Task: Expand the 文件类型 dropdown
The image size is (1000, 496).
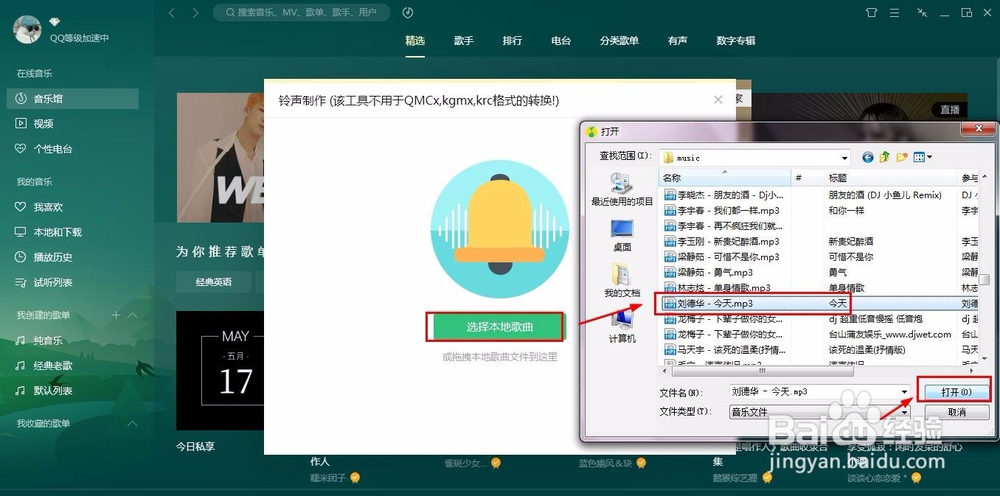Action: click(904, 412)
